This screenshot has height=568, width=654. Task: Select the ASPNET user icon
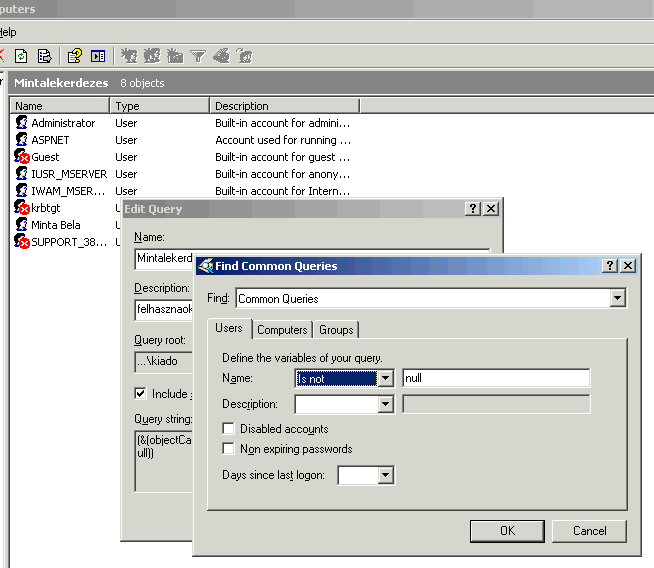pyautogui.click(x=21, y=140)
